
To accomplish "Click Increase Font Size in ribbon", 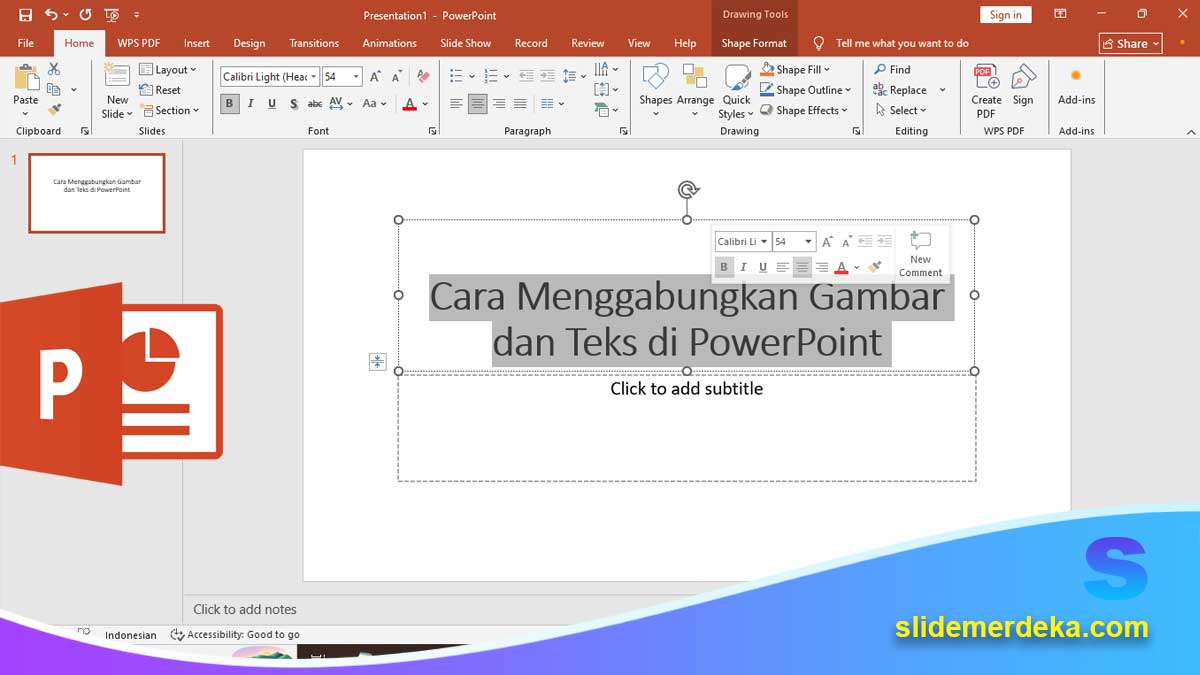I will tap(376, 76).
